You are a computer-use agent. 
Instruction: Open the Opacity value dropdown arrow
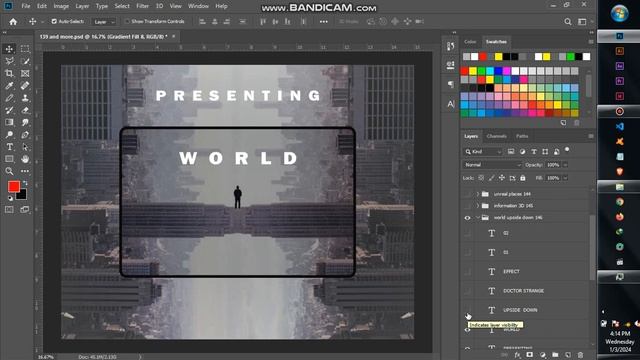coord(565,165)
